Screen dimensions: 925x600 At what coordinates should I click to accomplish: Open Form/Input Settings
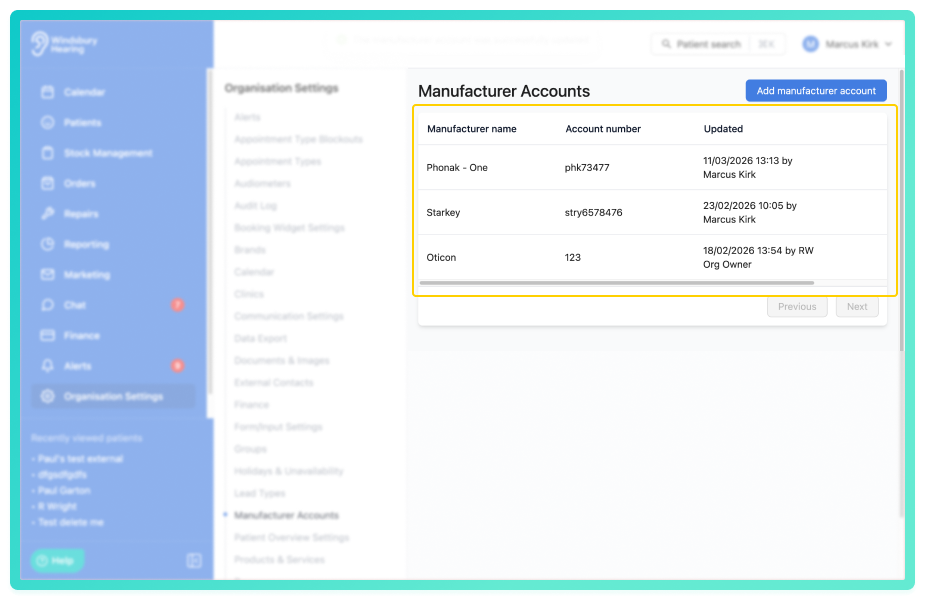(x=278, y=427)
